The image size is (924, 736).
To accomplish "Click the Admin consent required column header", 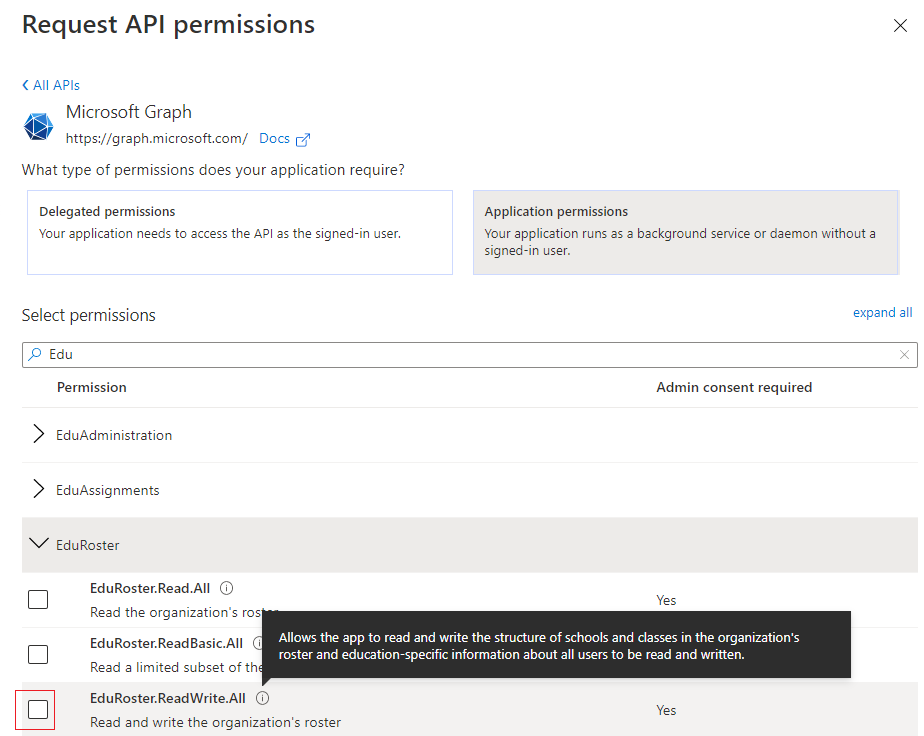I will [734, 387].
